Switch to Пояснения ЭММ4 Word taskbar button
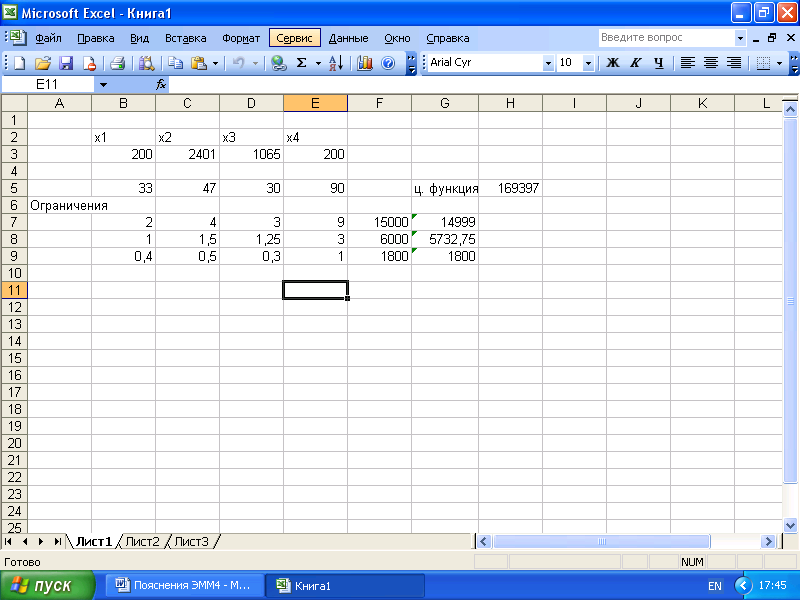The width and height of the screenshot is (800, 600). click(x=185, y=586)
